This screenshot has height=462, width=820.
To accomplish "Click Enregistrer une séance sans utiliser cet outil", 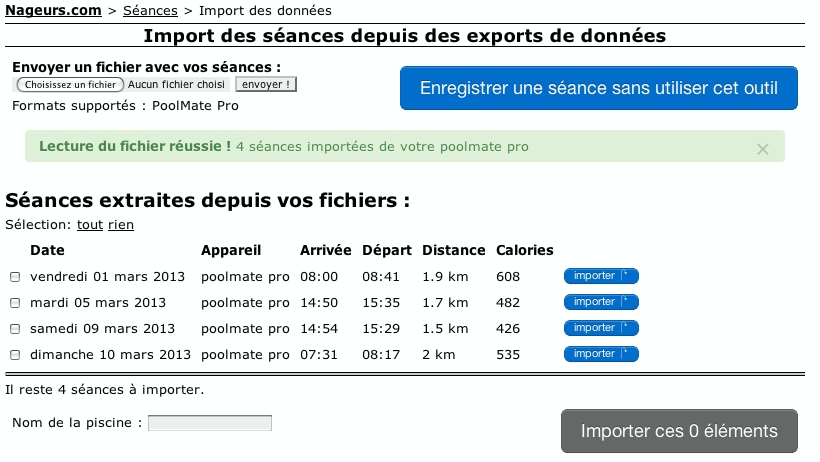I will (598, 88).
